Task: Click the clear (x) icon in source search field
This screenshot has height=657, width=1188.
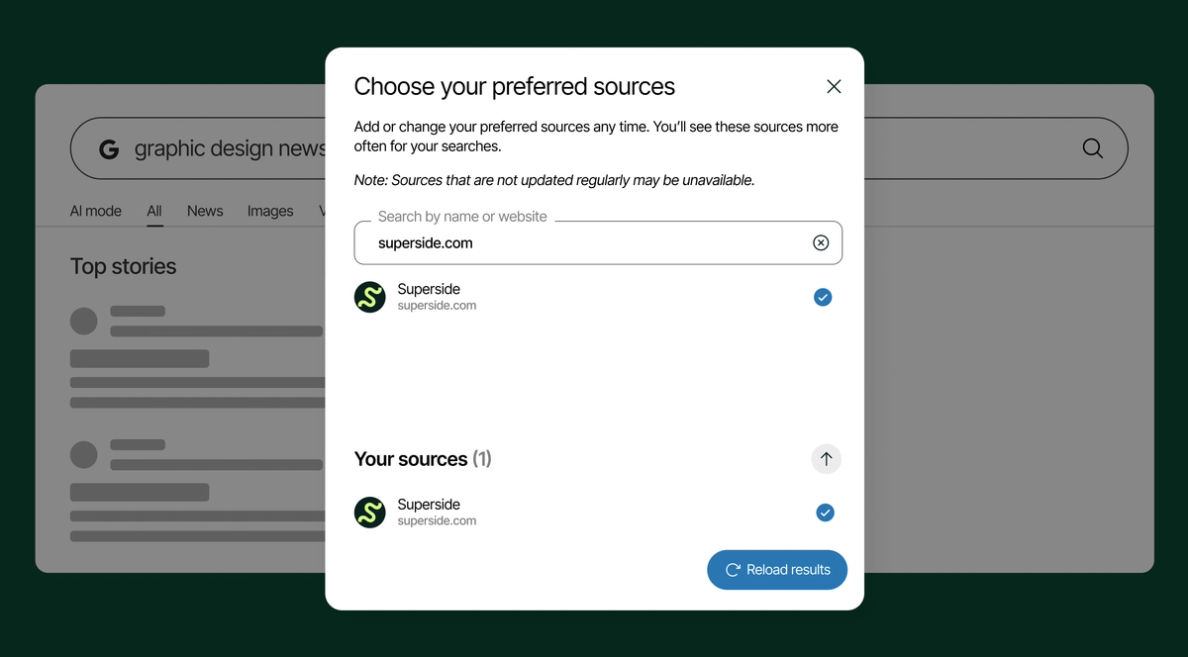Action: coord(820,242)
